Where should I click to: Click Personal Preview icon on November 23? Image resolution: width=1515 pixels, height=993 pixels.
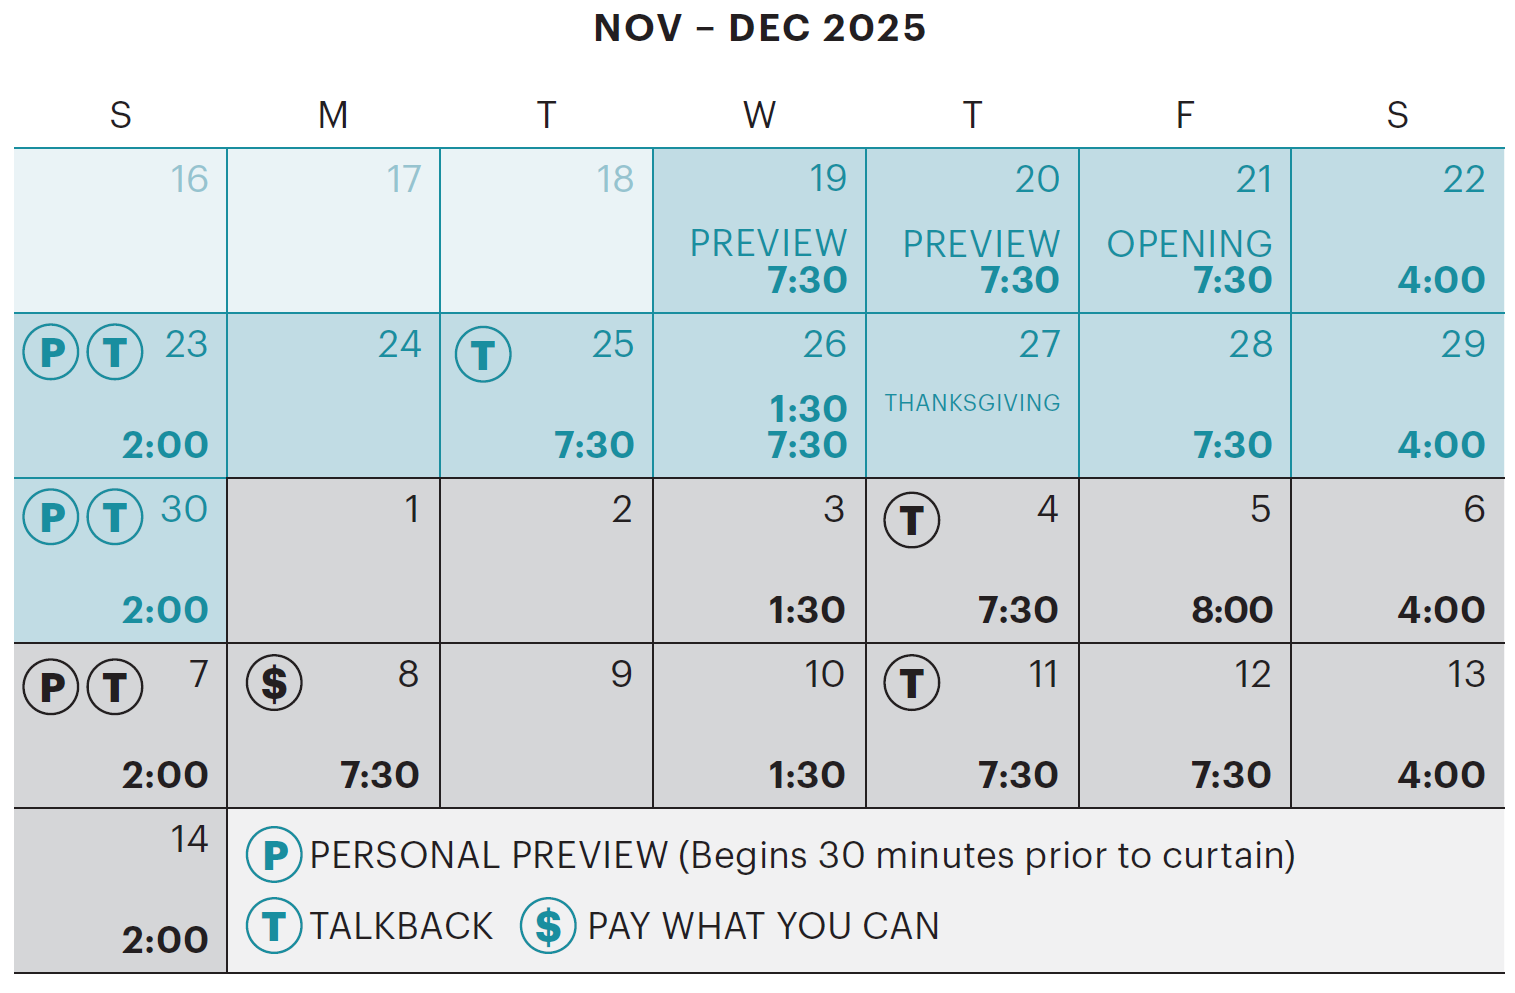51,352
